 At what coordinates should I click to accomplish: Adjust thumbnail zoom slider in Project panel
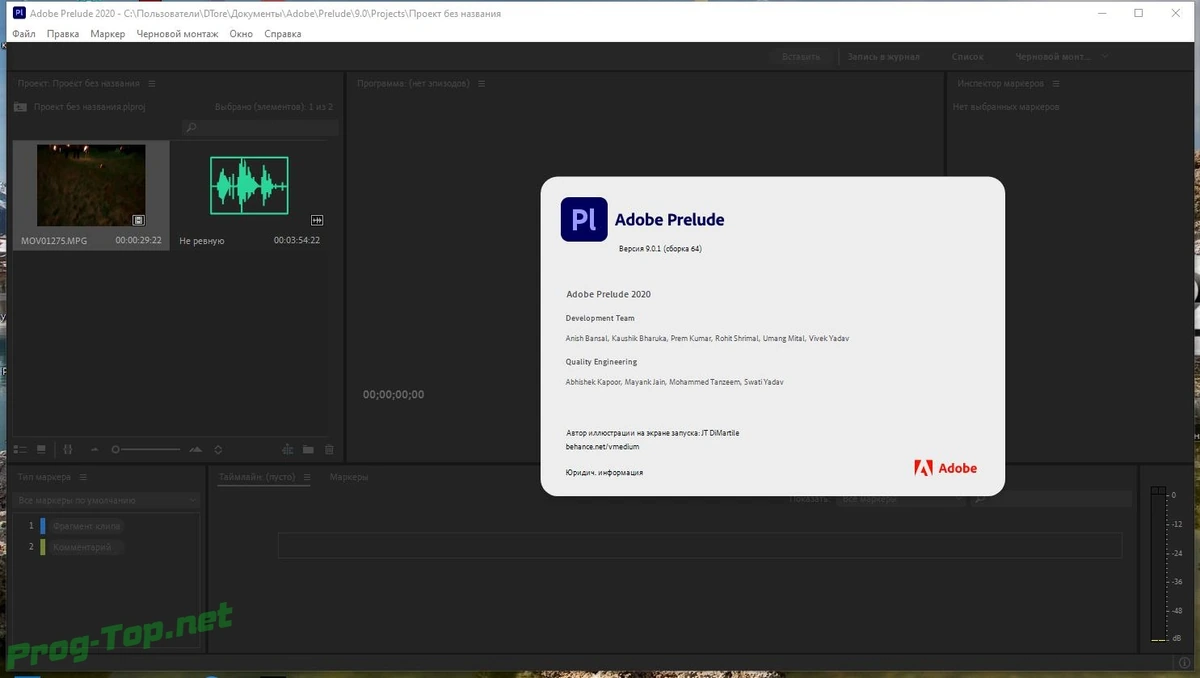pos(147,450)
